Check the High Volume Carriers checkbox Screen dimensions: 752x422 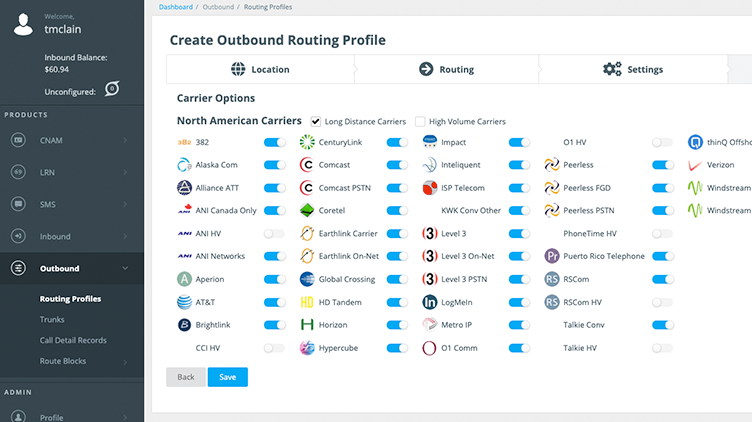click(420, 122)
